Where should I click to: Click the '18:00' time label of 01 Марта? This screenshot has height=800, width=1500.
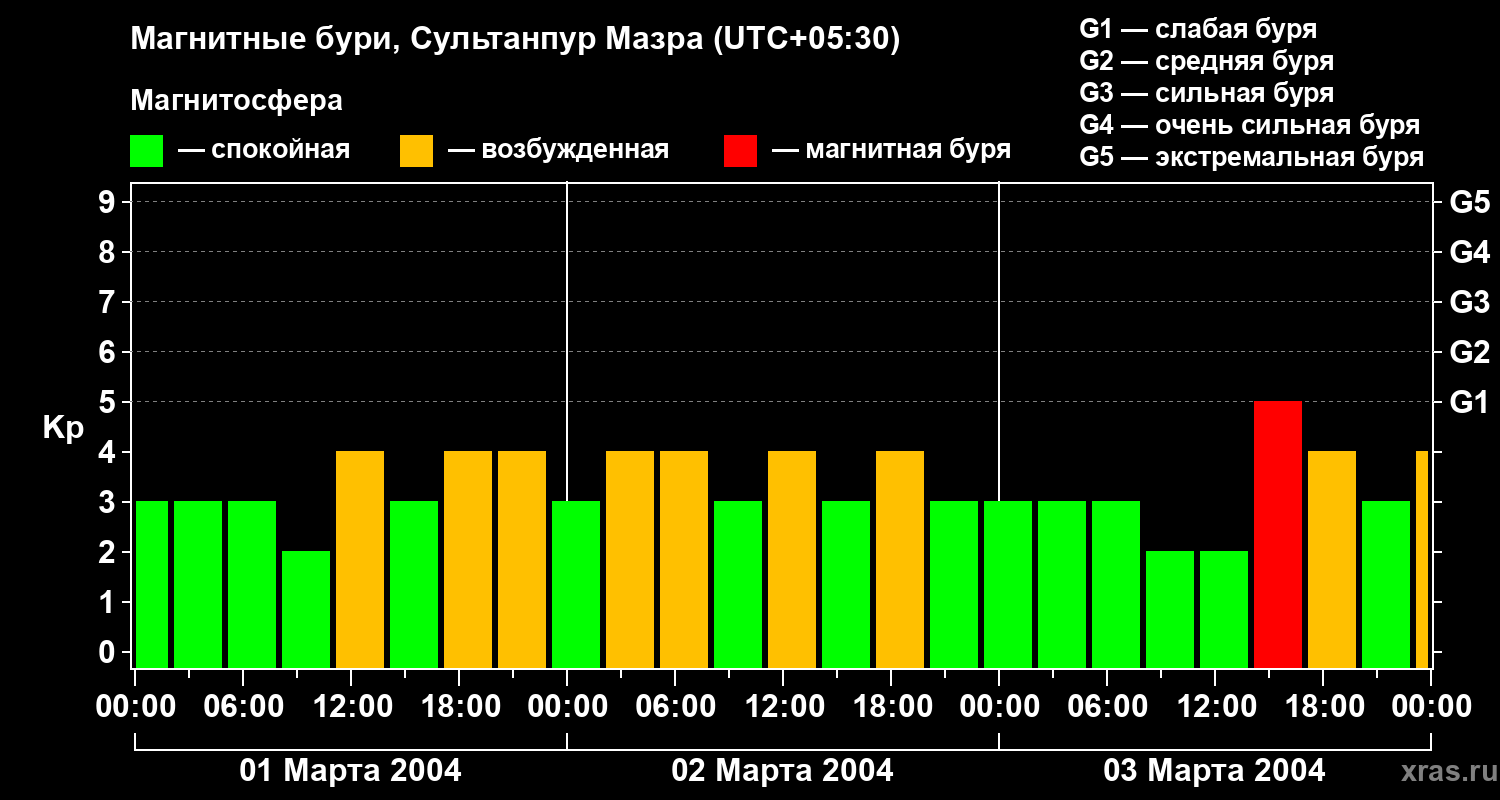459,707
